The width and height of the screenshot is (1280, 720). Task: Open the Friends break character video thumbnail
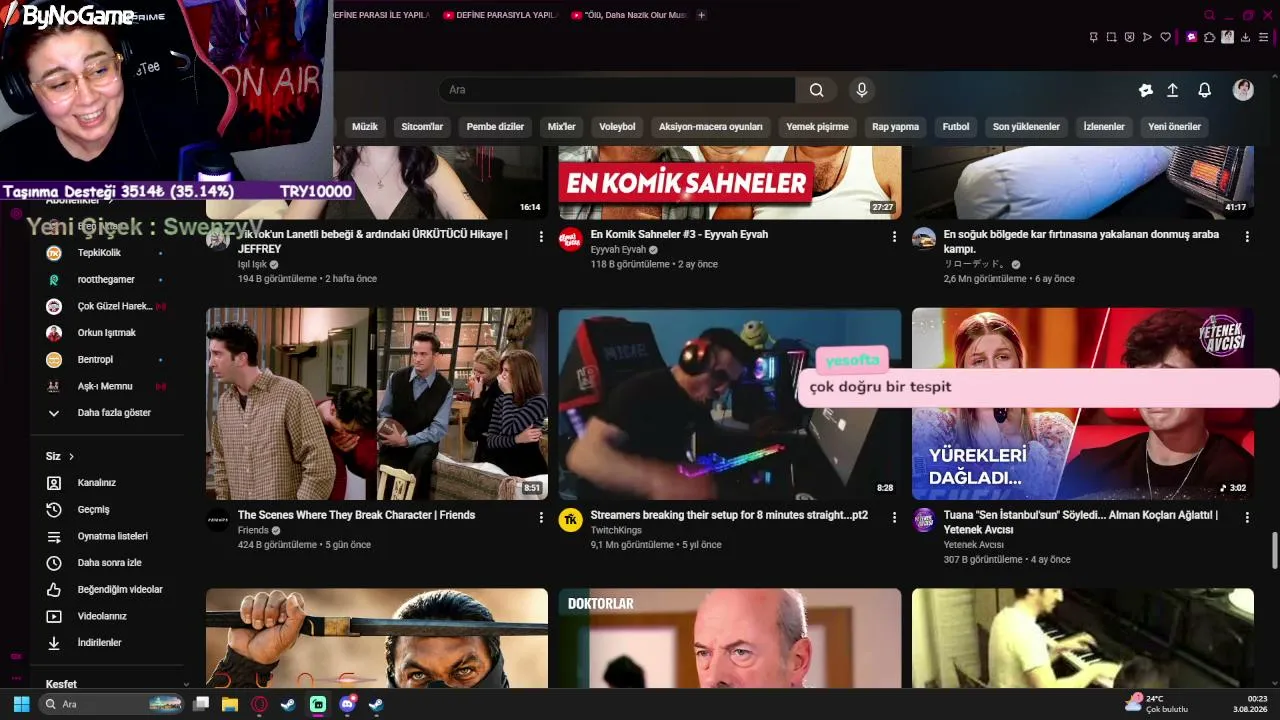377,404
